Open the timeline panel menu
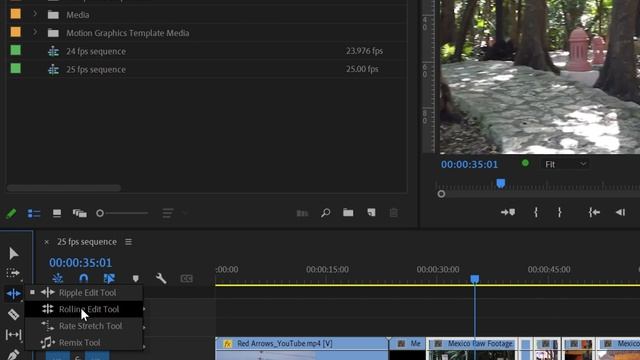 129,242
